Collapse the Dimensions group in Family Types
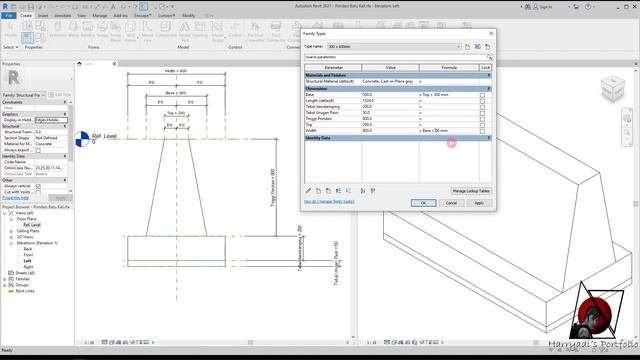 click(x=489, y=89)
